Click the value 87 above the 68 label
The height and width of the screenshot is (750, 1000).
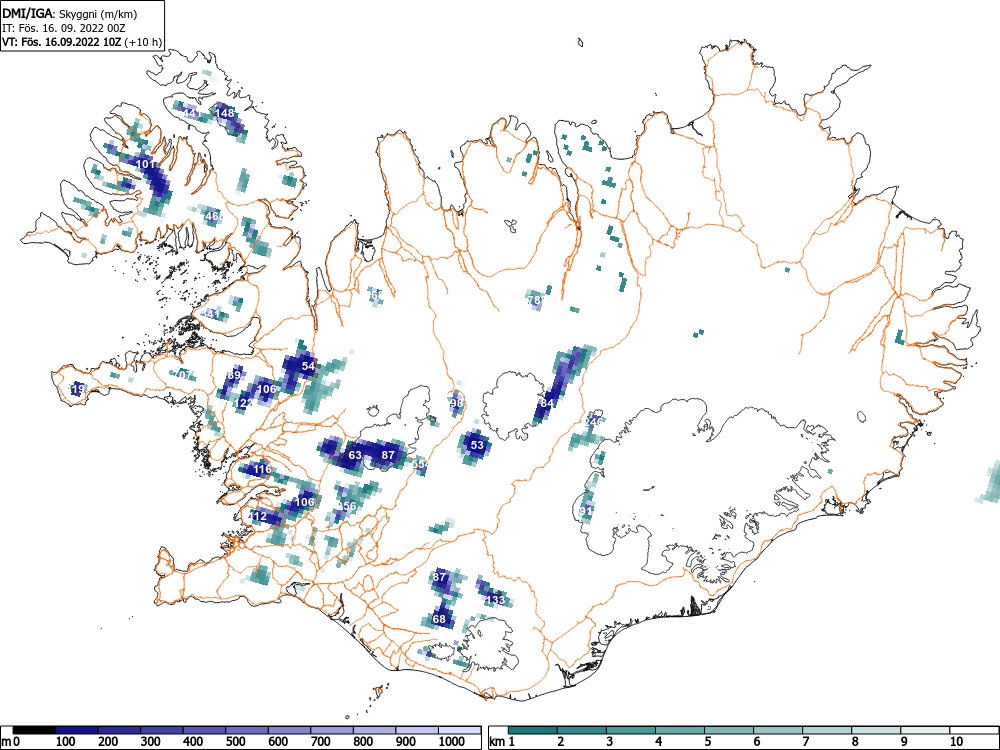(439, 577)
